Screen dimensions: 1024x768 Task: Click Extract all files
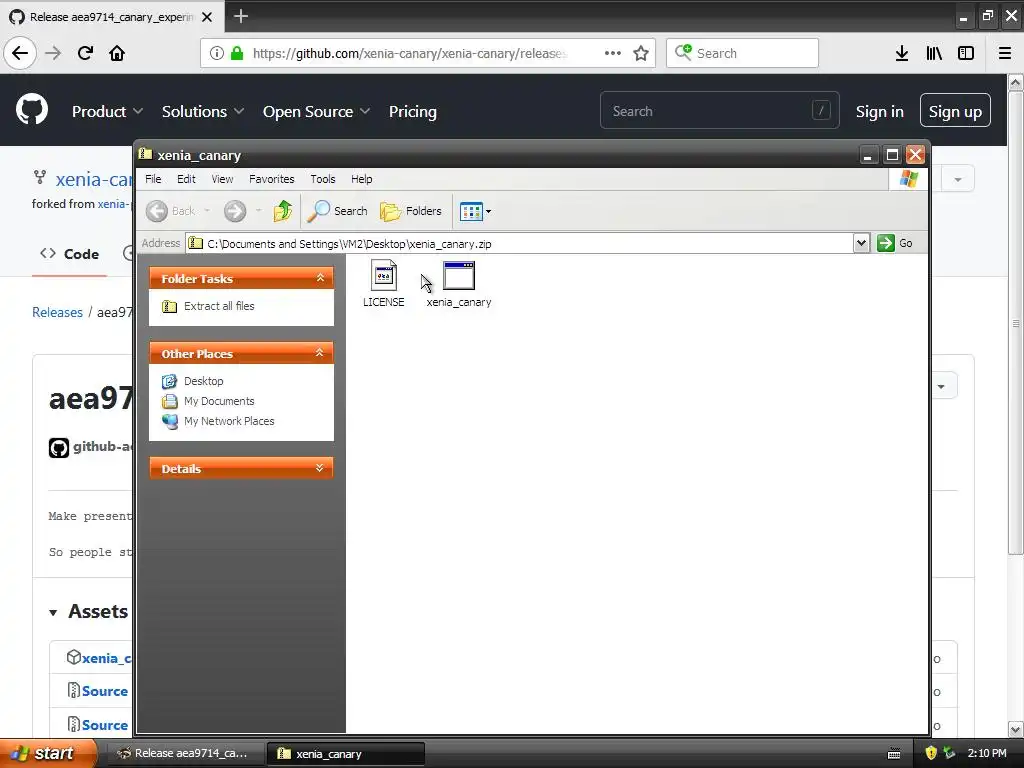tap(219, 306)
